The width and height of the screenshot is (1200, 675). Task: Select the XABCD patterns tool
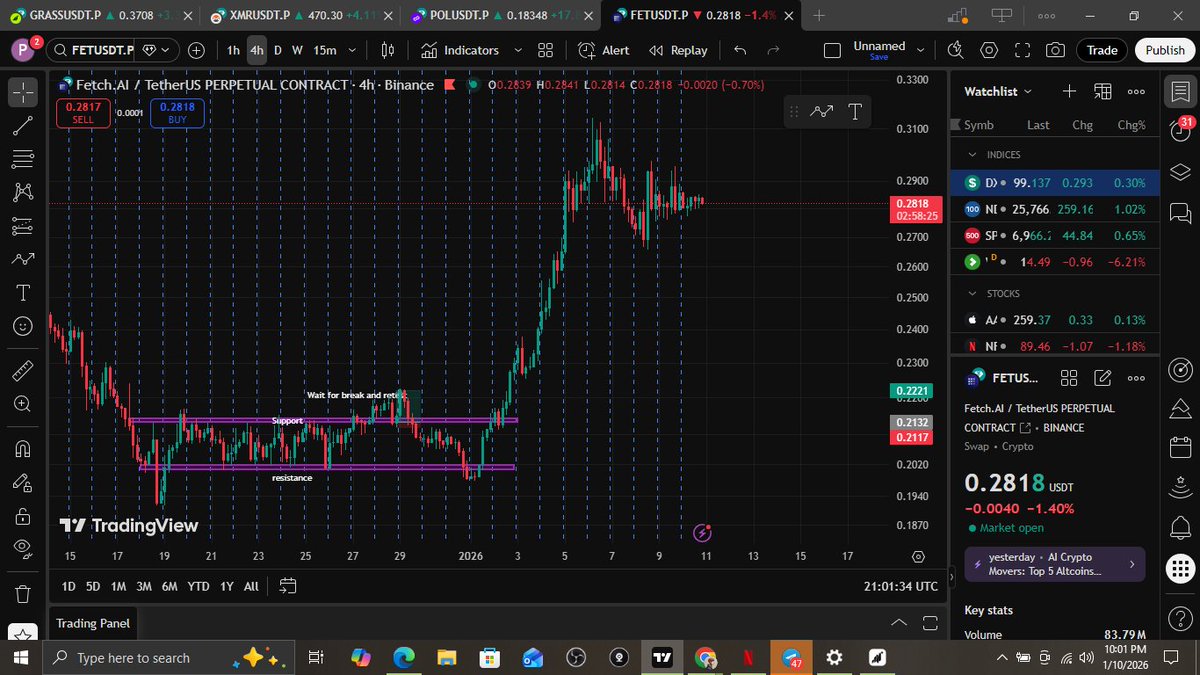tap(23, 193)
